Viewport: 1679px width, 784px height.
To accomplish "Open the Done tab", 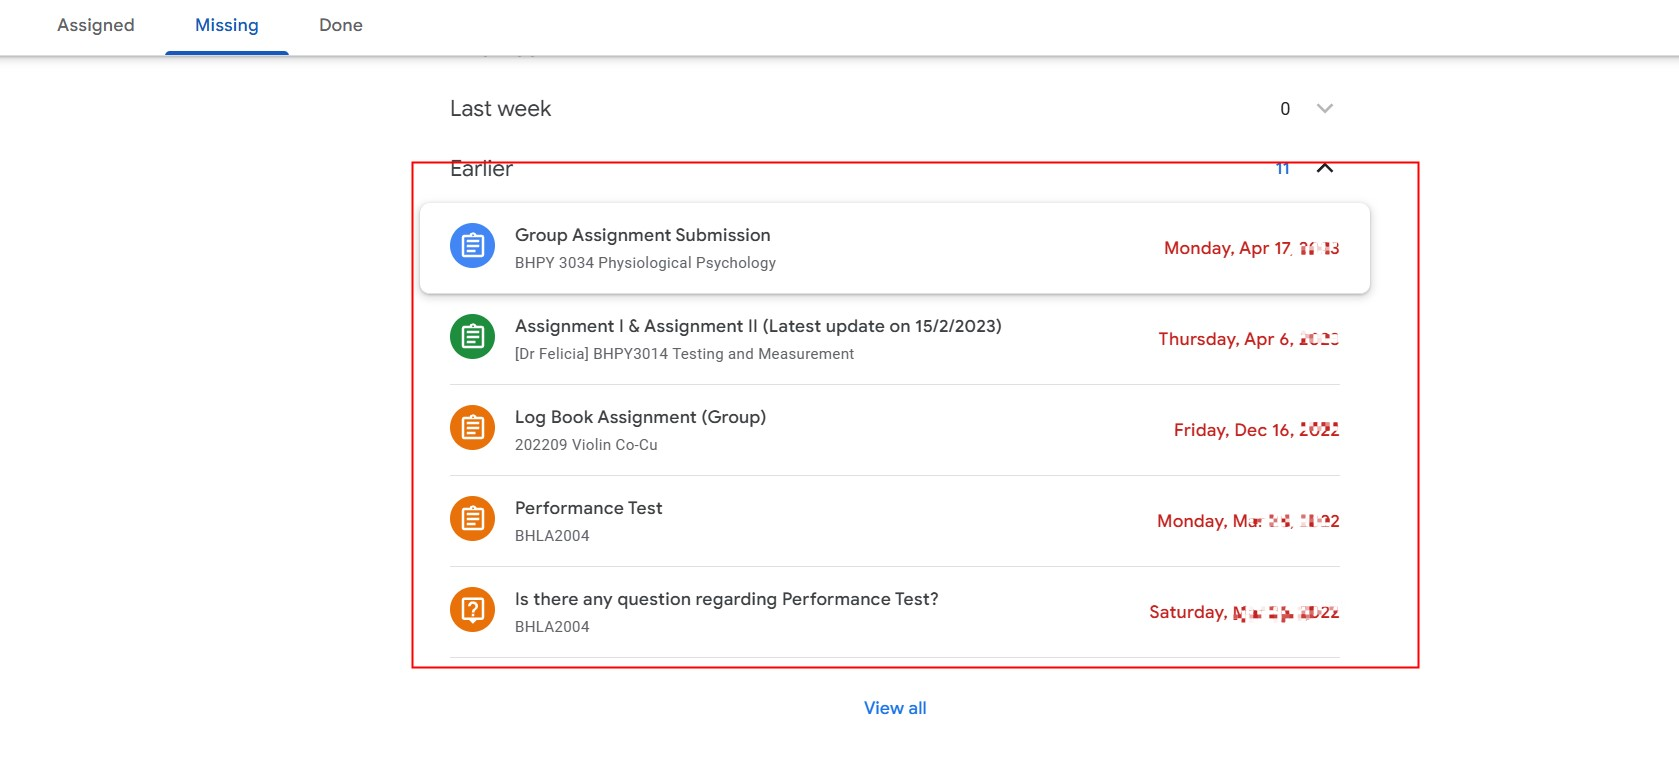I will (x=341, y=25).
